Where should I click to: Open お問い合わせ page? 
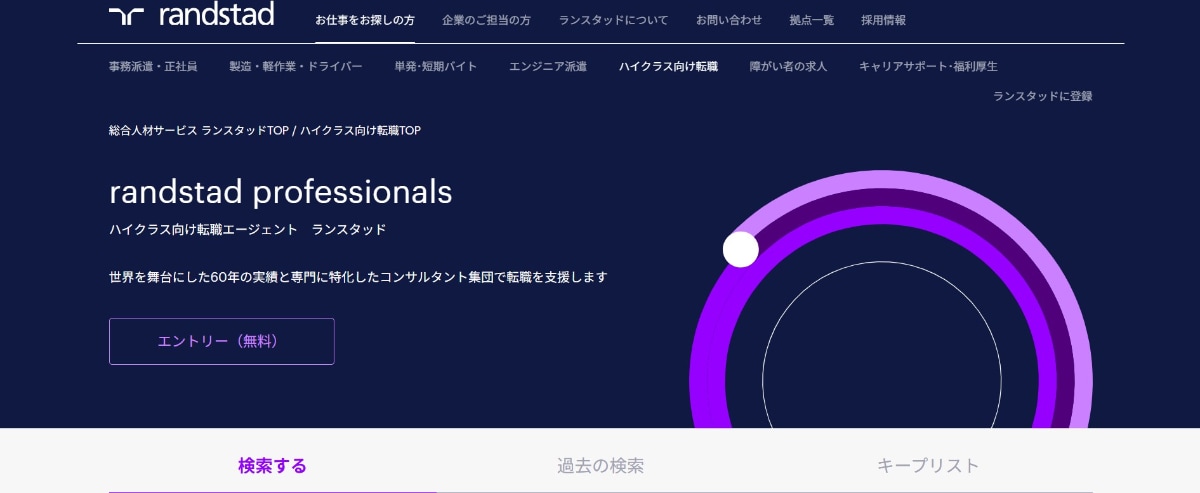coord(729,20)
